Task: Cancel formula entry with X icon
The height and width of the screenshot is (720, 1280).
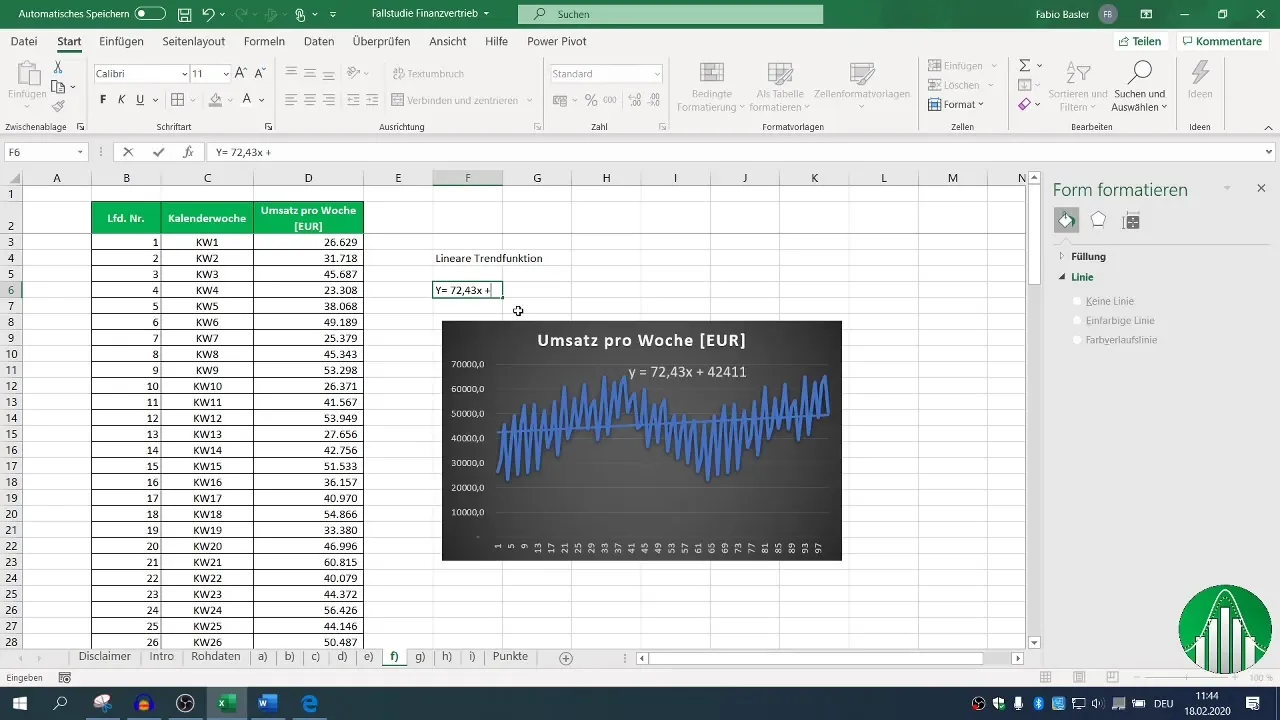Action: tap(128, 152)
